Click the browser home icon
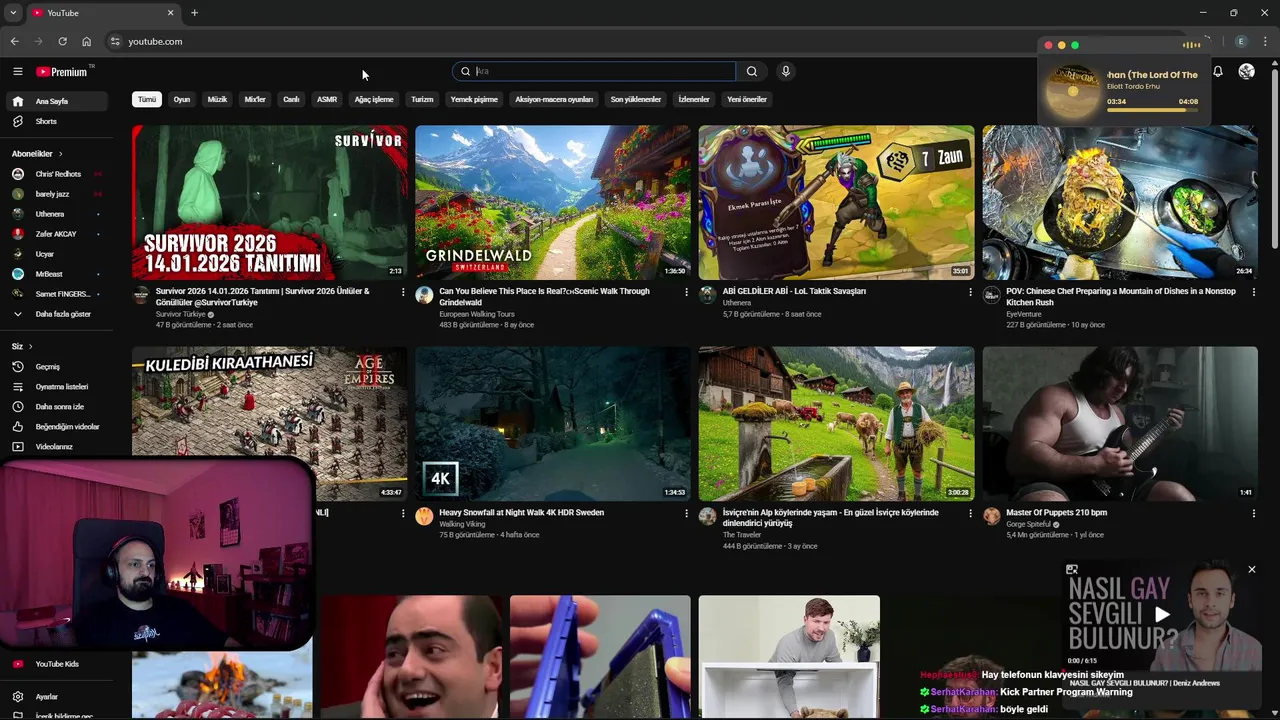Image resolution: width=1280 pixels, height=720 pixels. (x=86, y=41)
